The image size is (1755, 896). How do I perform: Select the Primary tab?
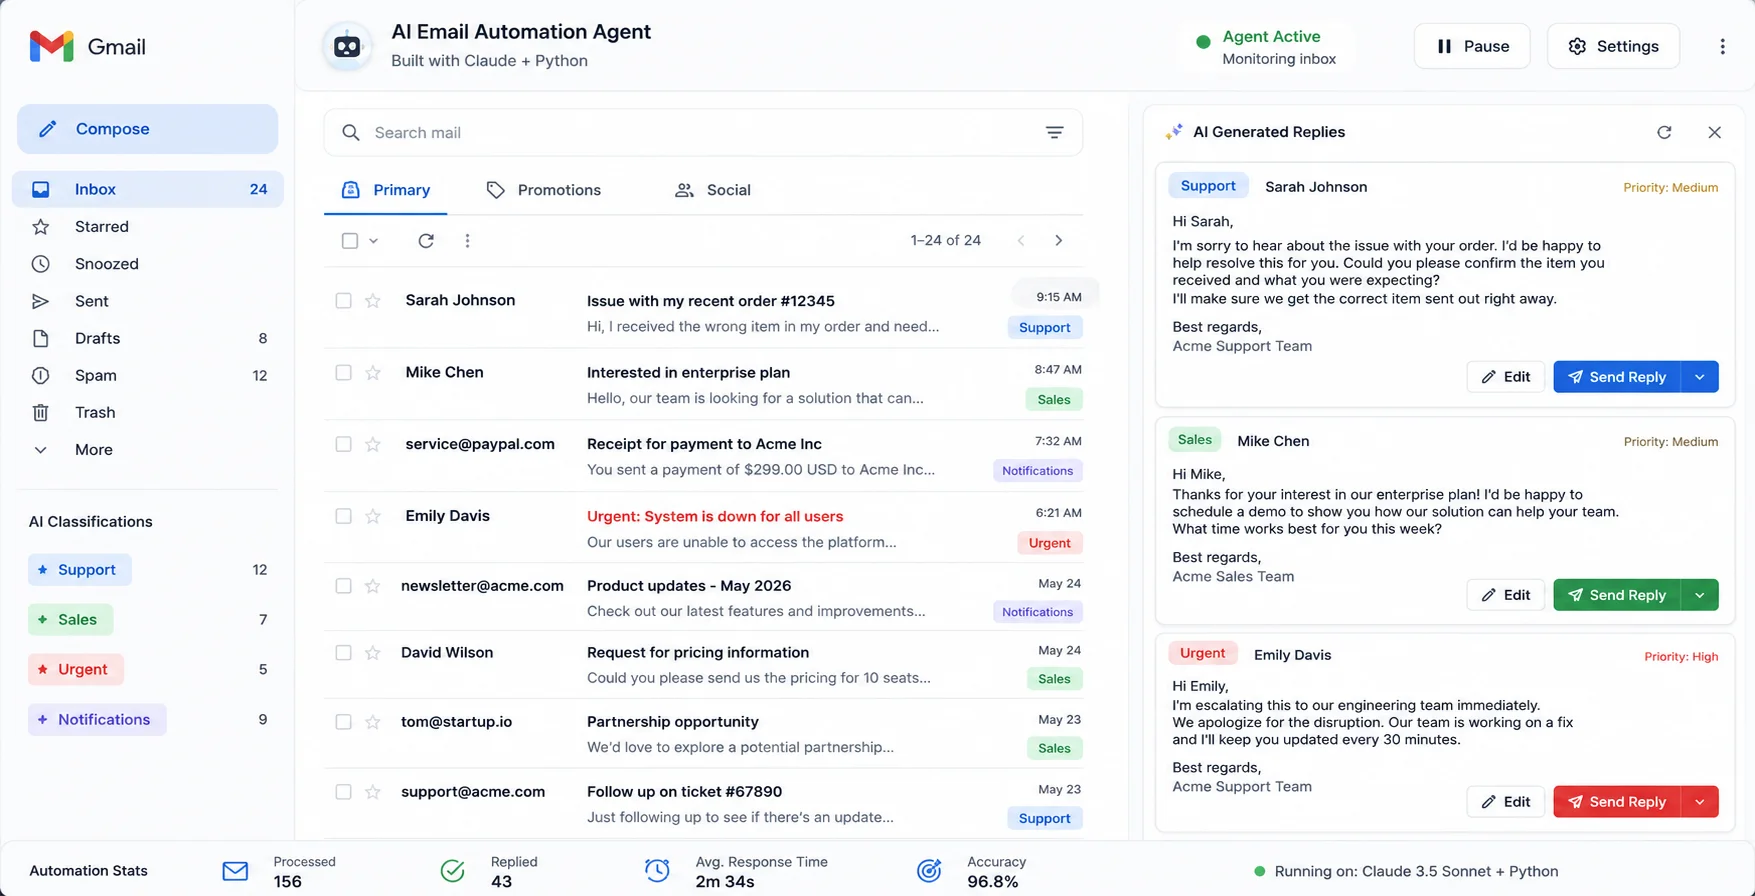(x=386, y=190)
